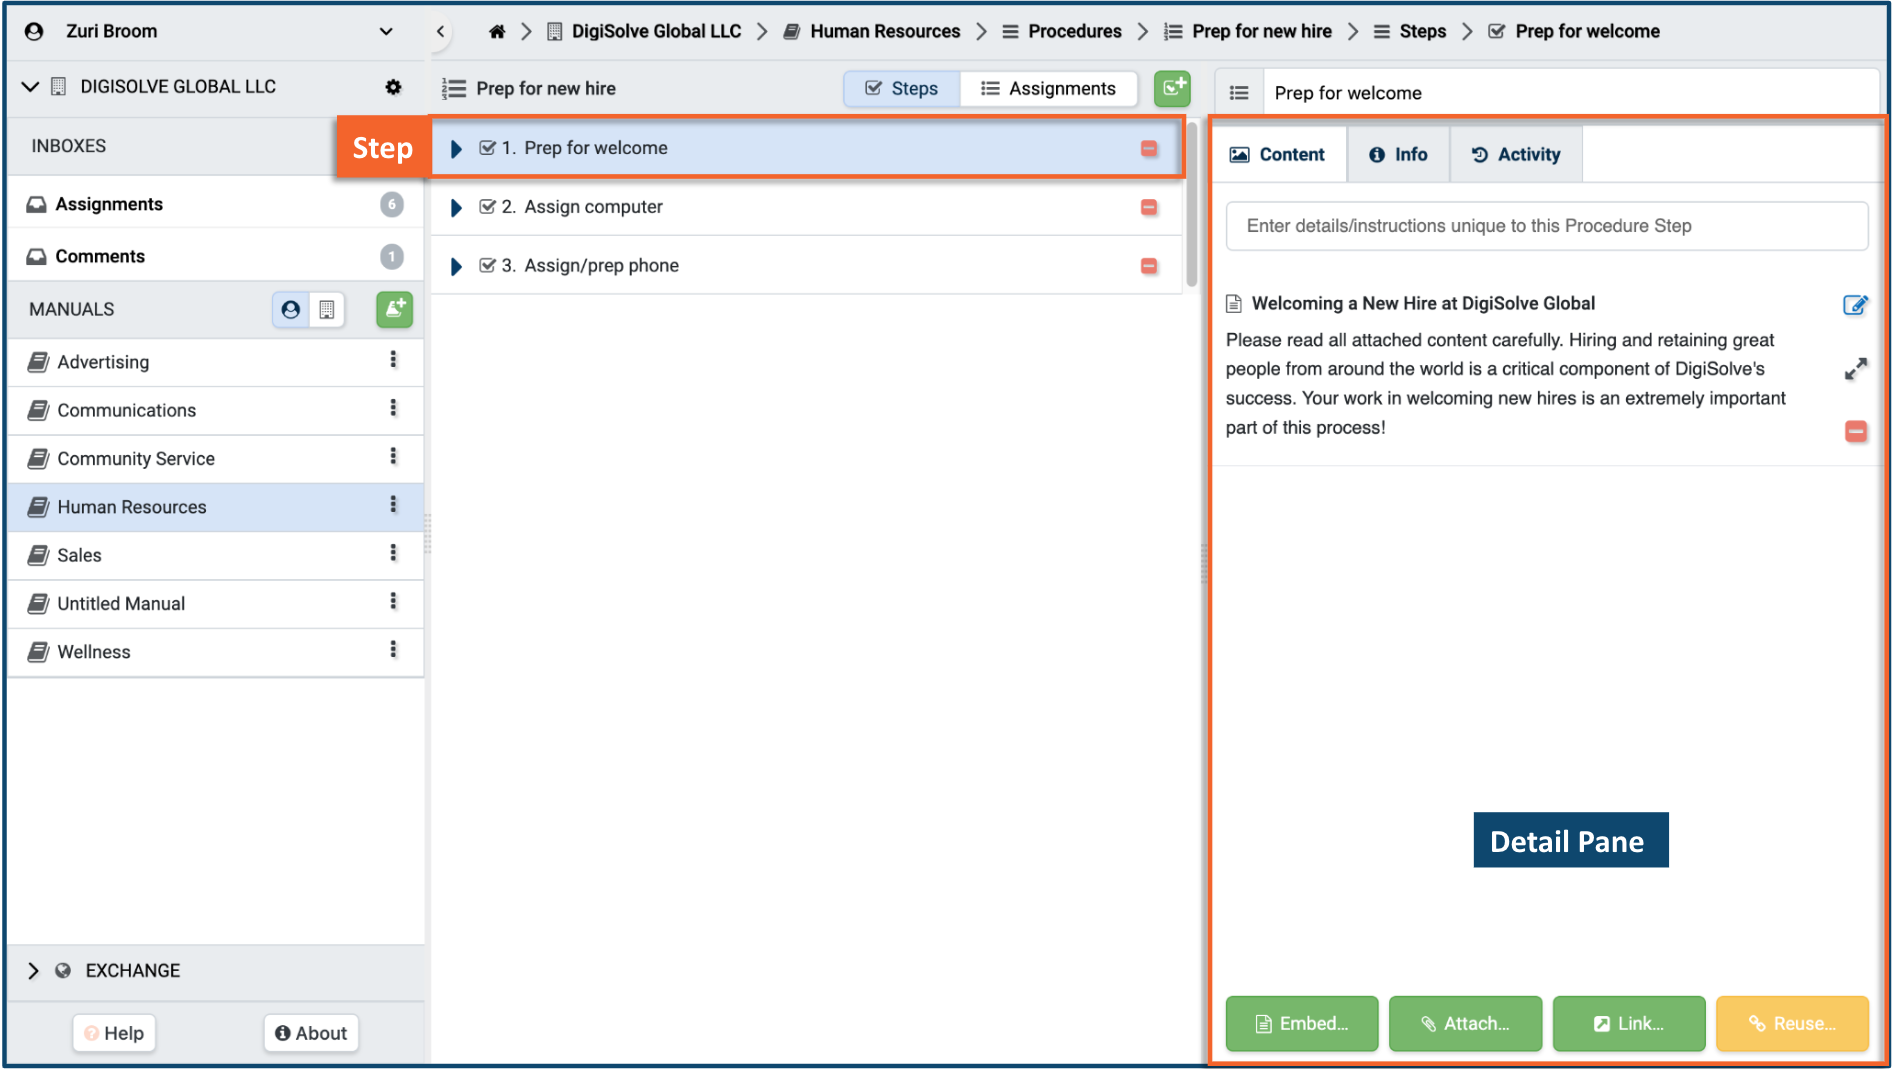Select step 1 Prep for welcome

pyautogui.click(x=806, y=148)
